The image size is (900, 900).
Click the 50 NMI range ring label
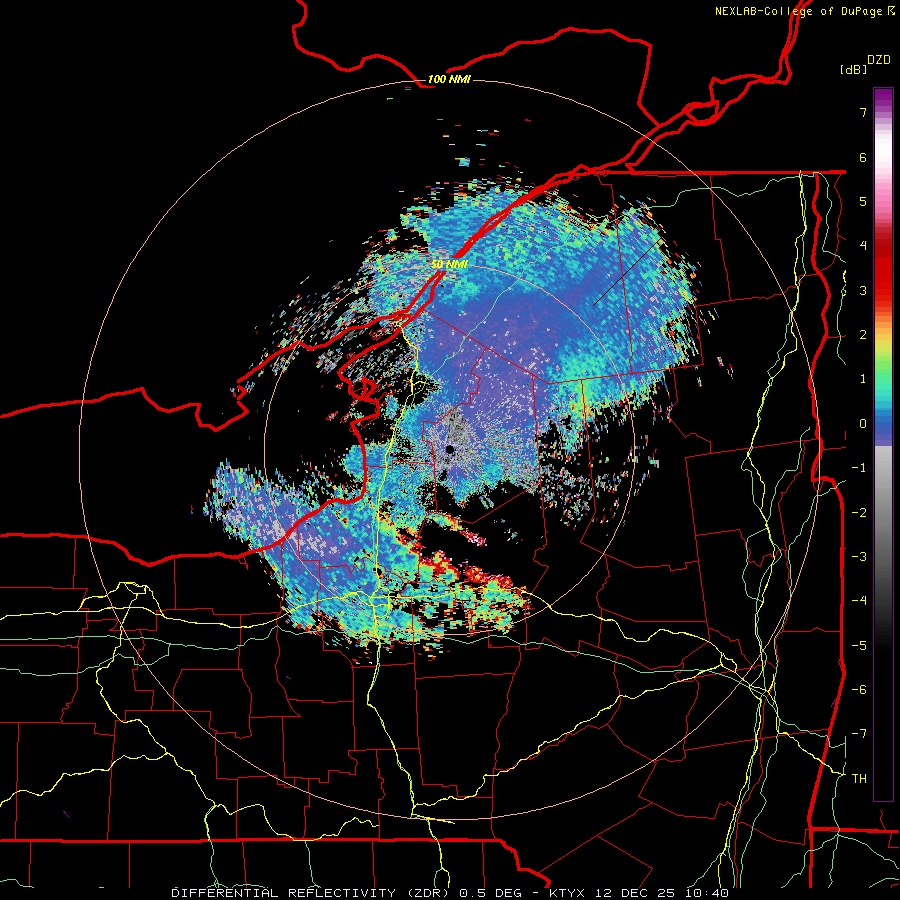449,264
